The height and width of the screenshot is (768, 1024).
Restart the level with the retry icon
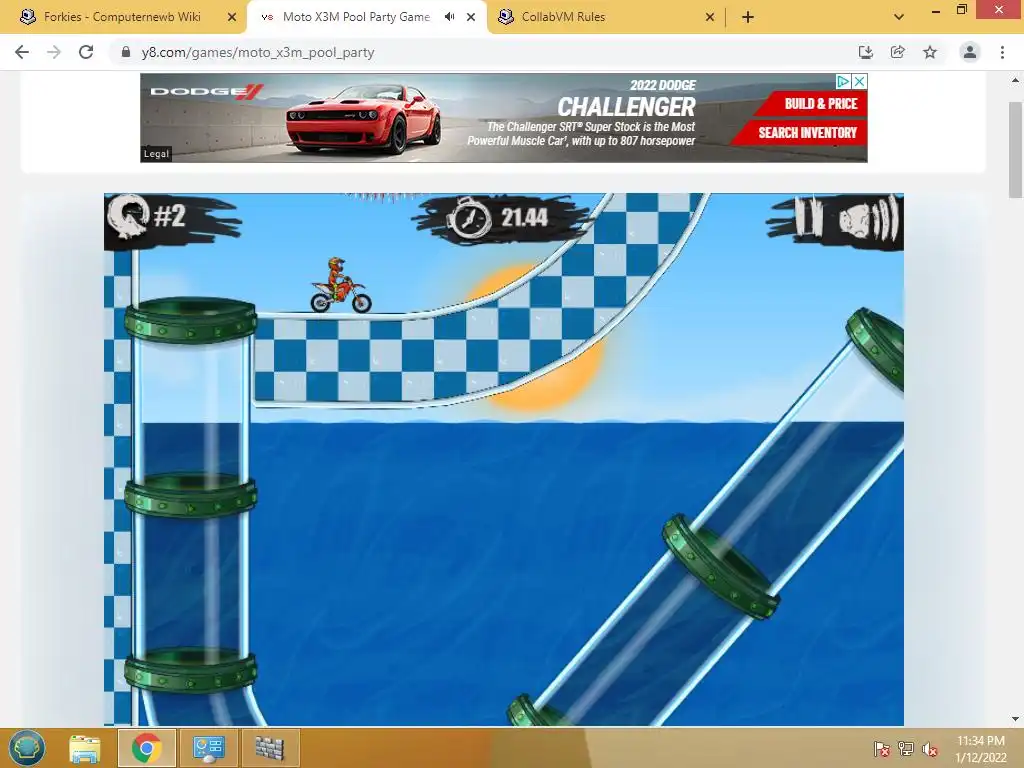coord(128,217)
